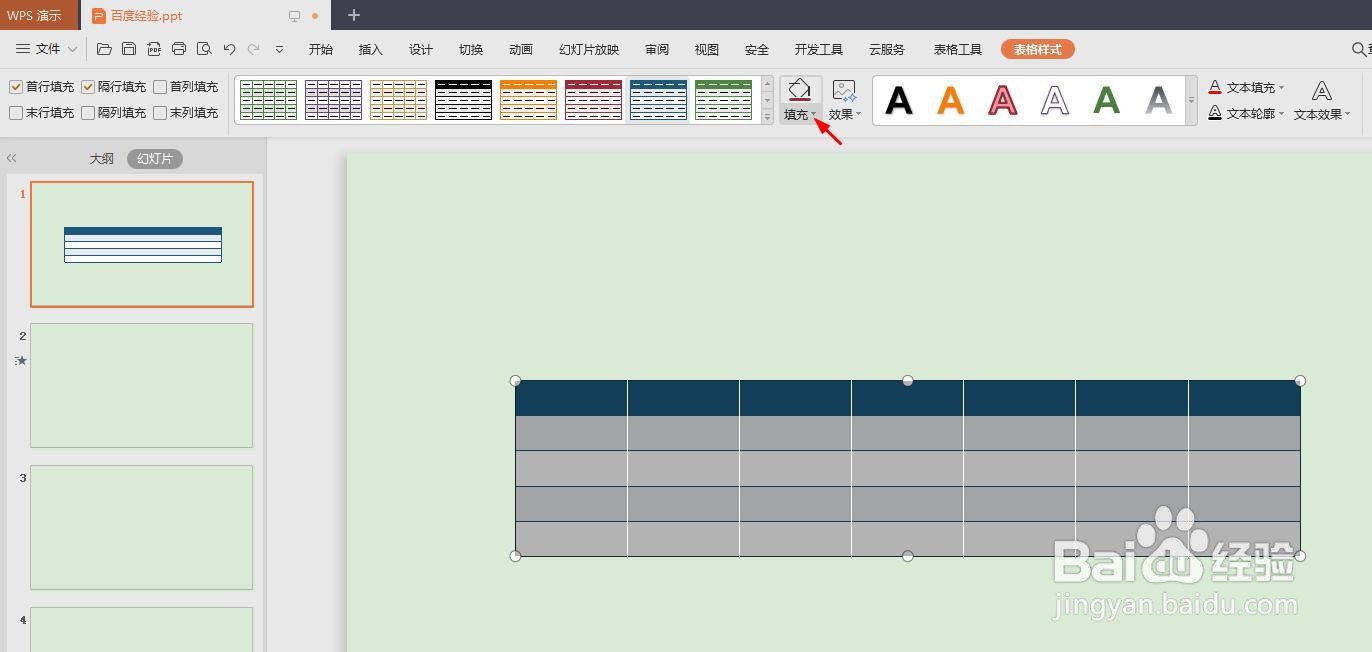The image size is (1372, 652).
Task: Click the text effects A icon
Action: (1321, 92)
